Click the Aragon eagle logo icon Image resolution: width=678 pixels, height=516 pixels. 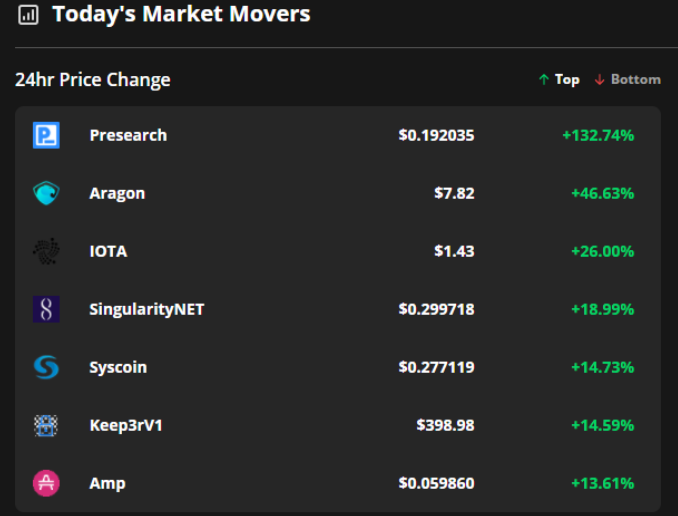coord(46,193)
